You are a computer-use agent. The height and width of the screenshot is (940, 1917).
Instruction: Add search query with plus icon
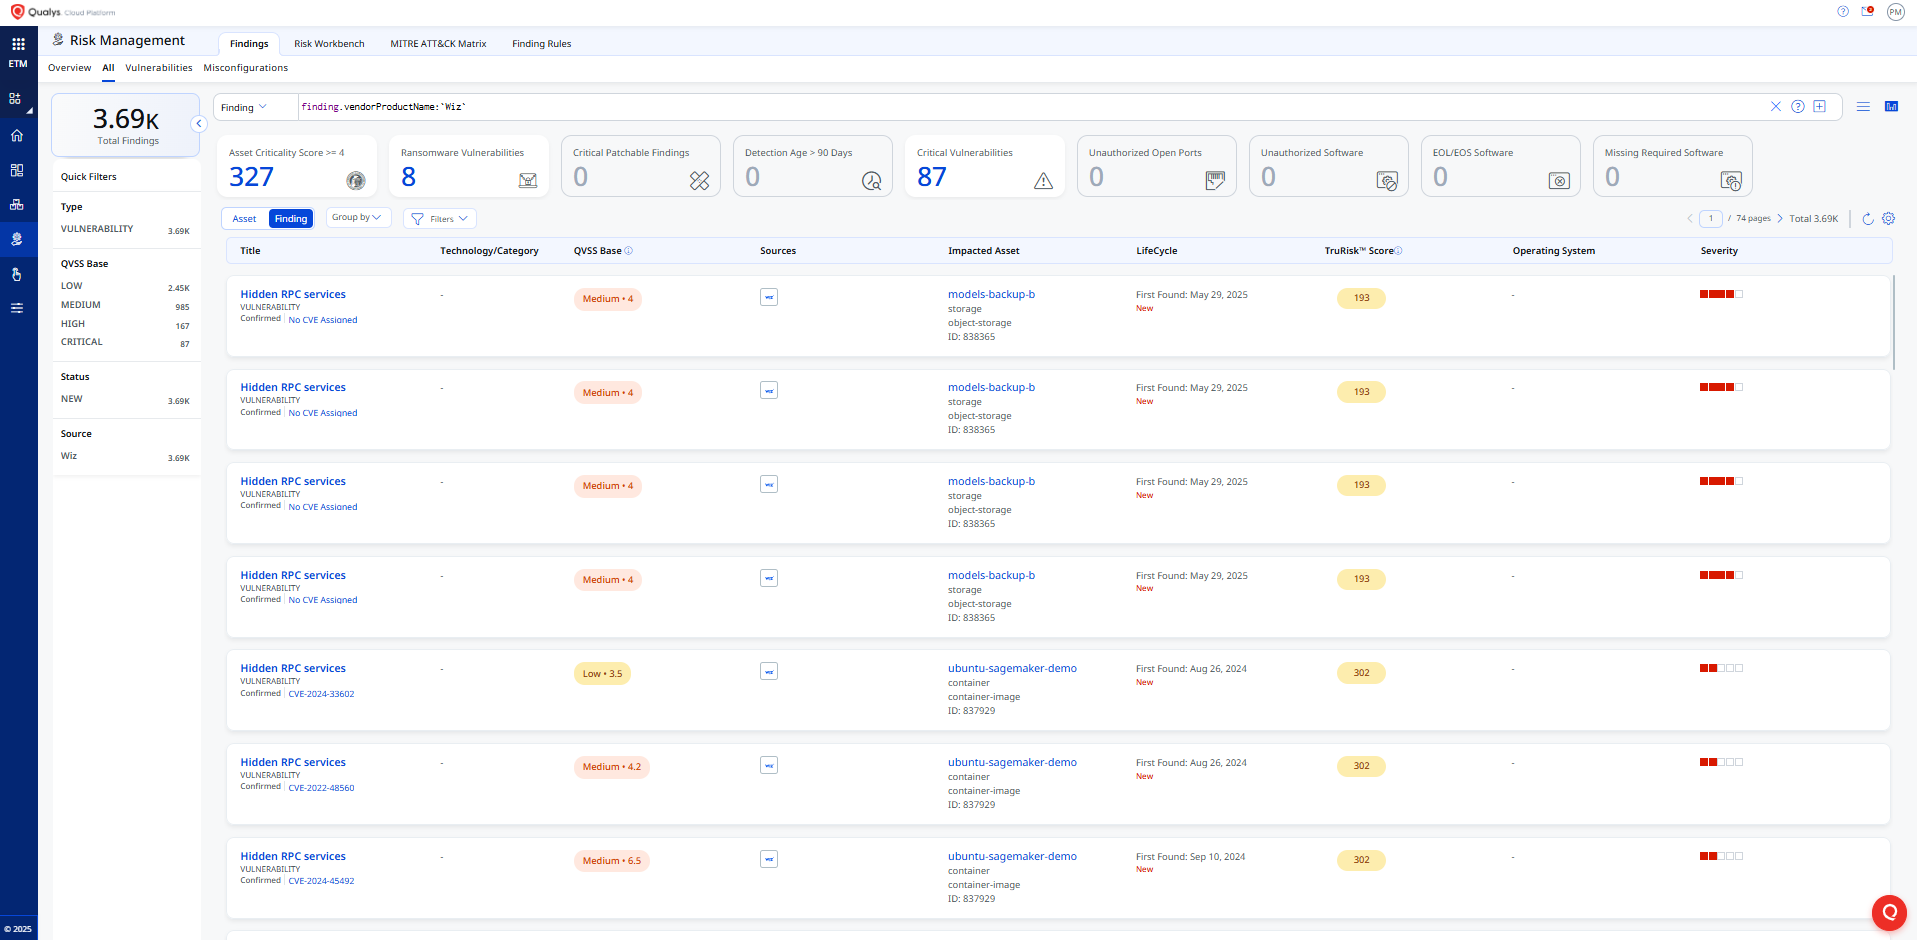pyautogui.click(x=1820, y=107)
